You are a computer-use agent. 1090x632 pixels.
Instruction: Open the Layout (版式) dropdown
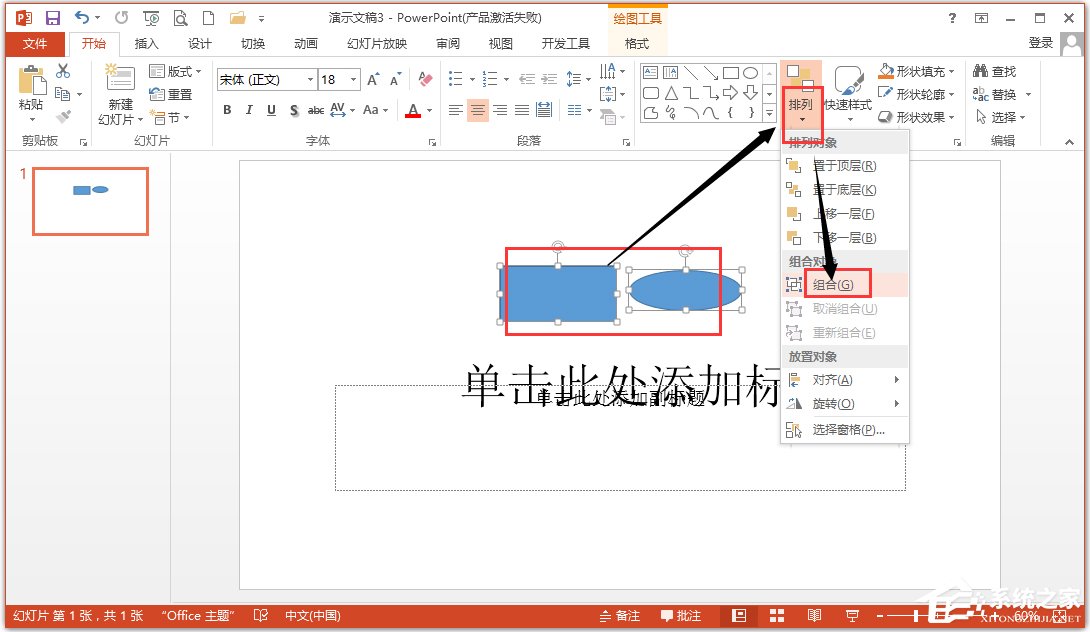(175, 71)
